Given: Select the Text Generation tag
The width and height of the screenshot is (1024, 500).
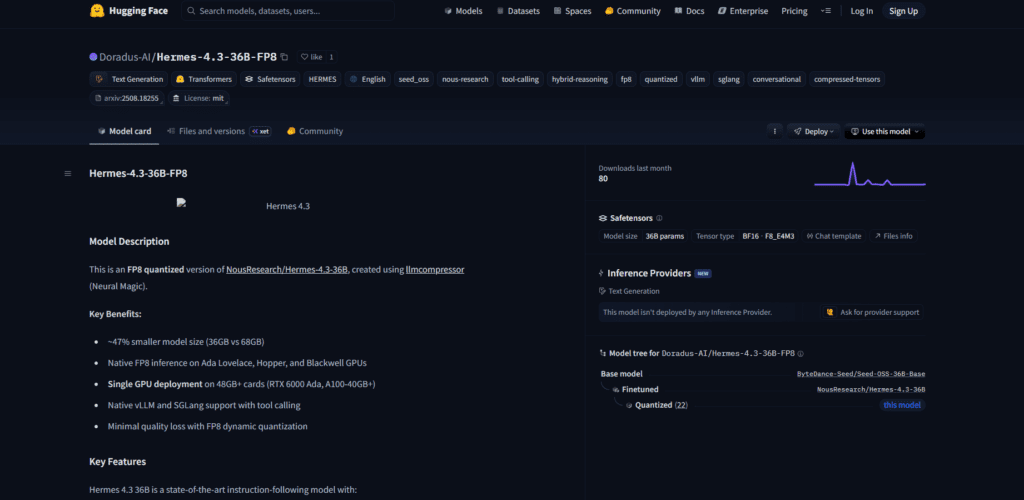Looking at the screenshot, I should pos(129,79).
